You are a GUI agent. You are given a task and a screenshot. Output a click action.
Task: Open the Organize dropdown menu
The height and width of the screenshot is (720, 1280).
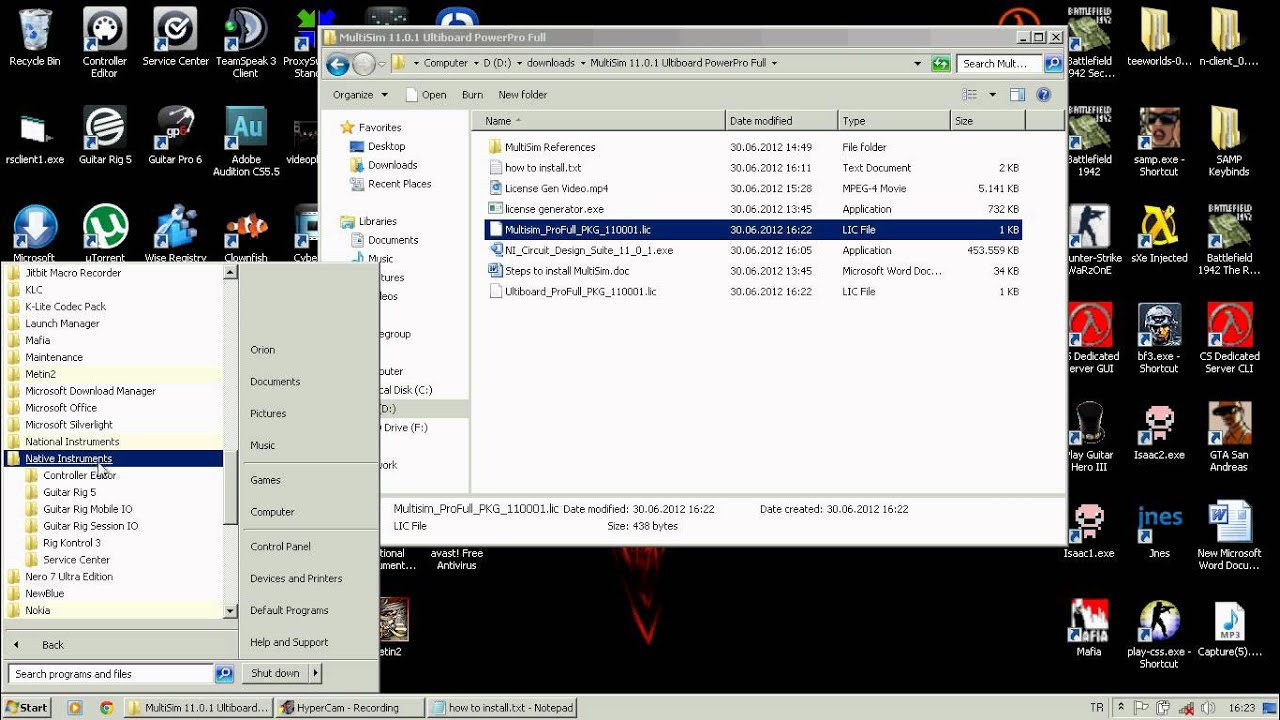point(360,95)
